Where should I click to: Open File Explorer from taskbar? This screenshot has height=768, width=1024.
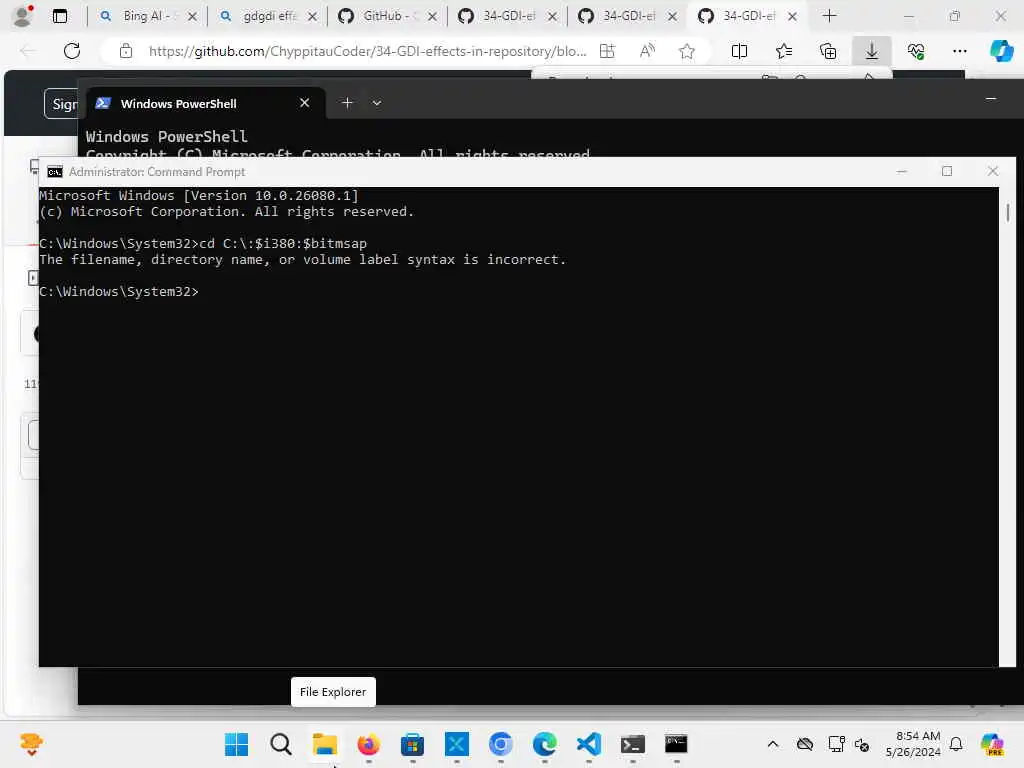point(325,744)
